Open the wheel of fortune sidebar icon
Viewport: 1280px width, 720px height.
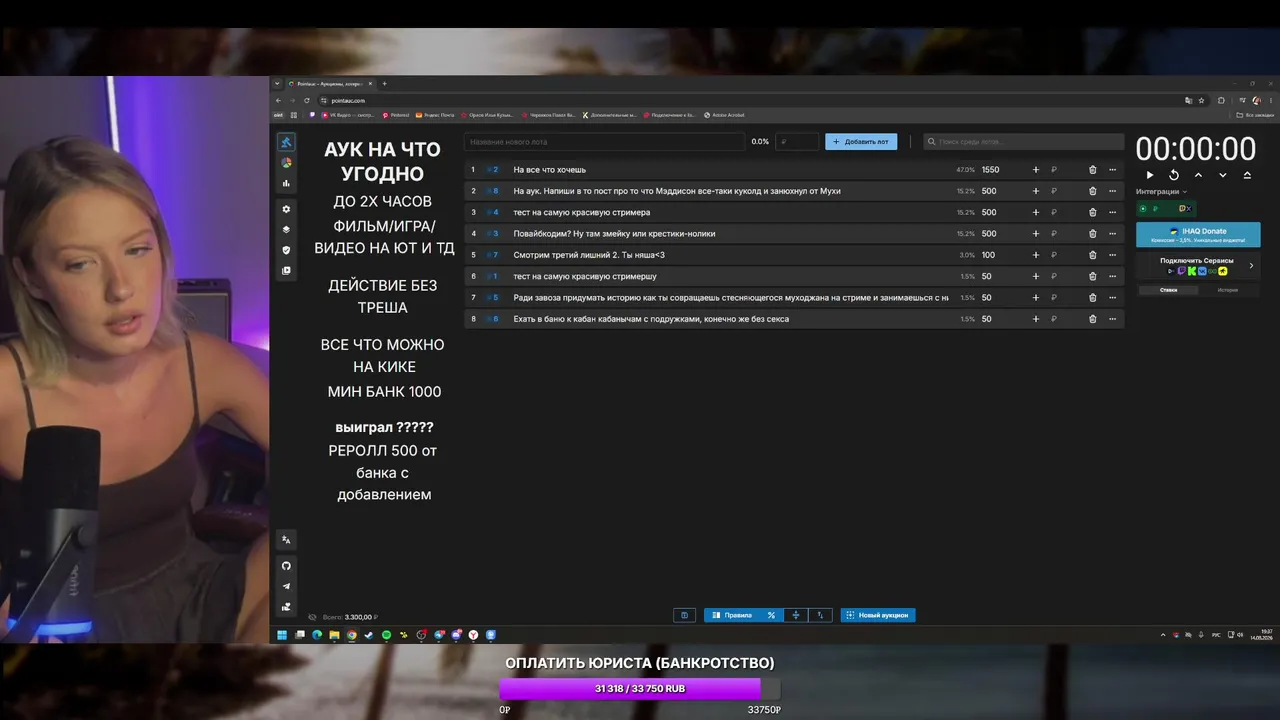(x=286, y=163)
